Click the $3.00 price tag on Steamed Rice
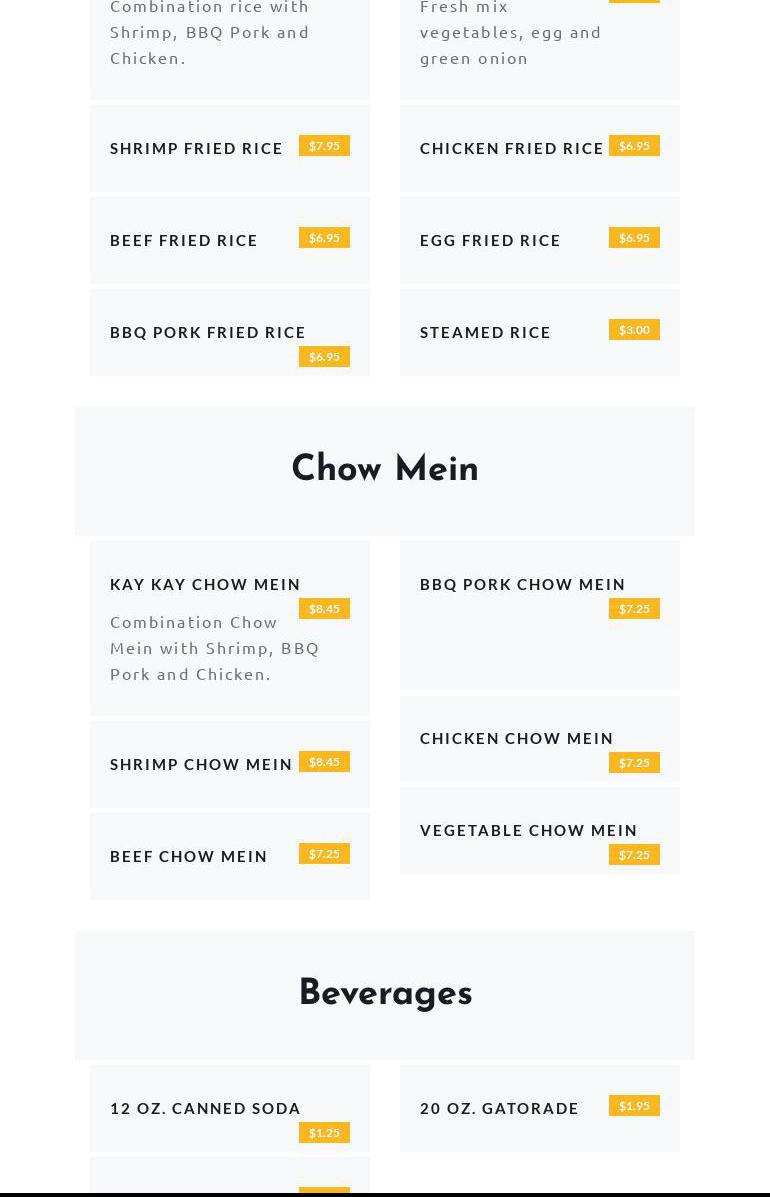The width and height of the screenshot is (770, 1197). click(634, 330)
